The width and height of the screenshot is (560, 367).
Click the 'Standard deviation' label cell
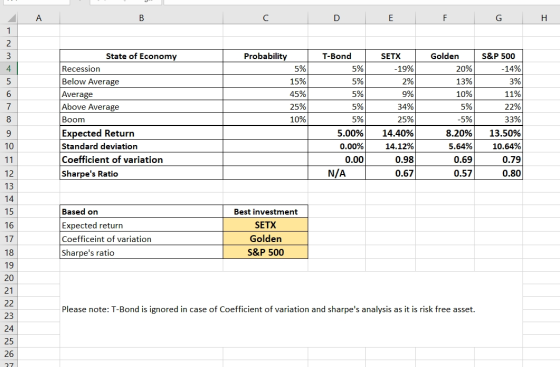coord(141,146)
